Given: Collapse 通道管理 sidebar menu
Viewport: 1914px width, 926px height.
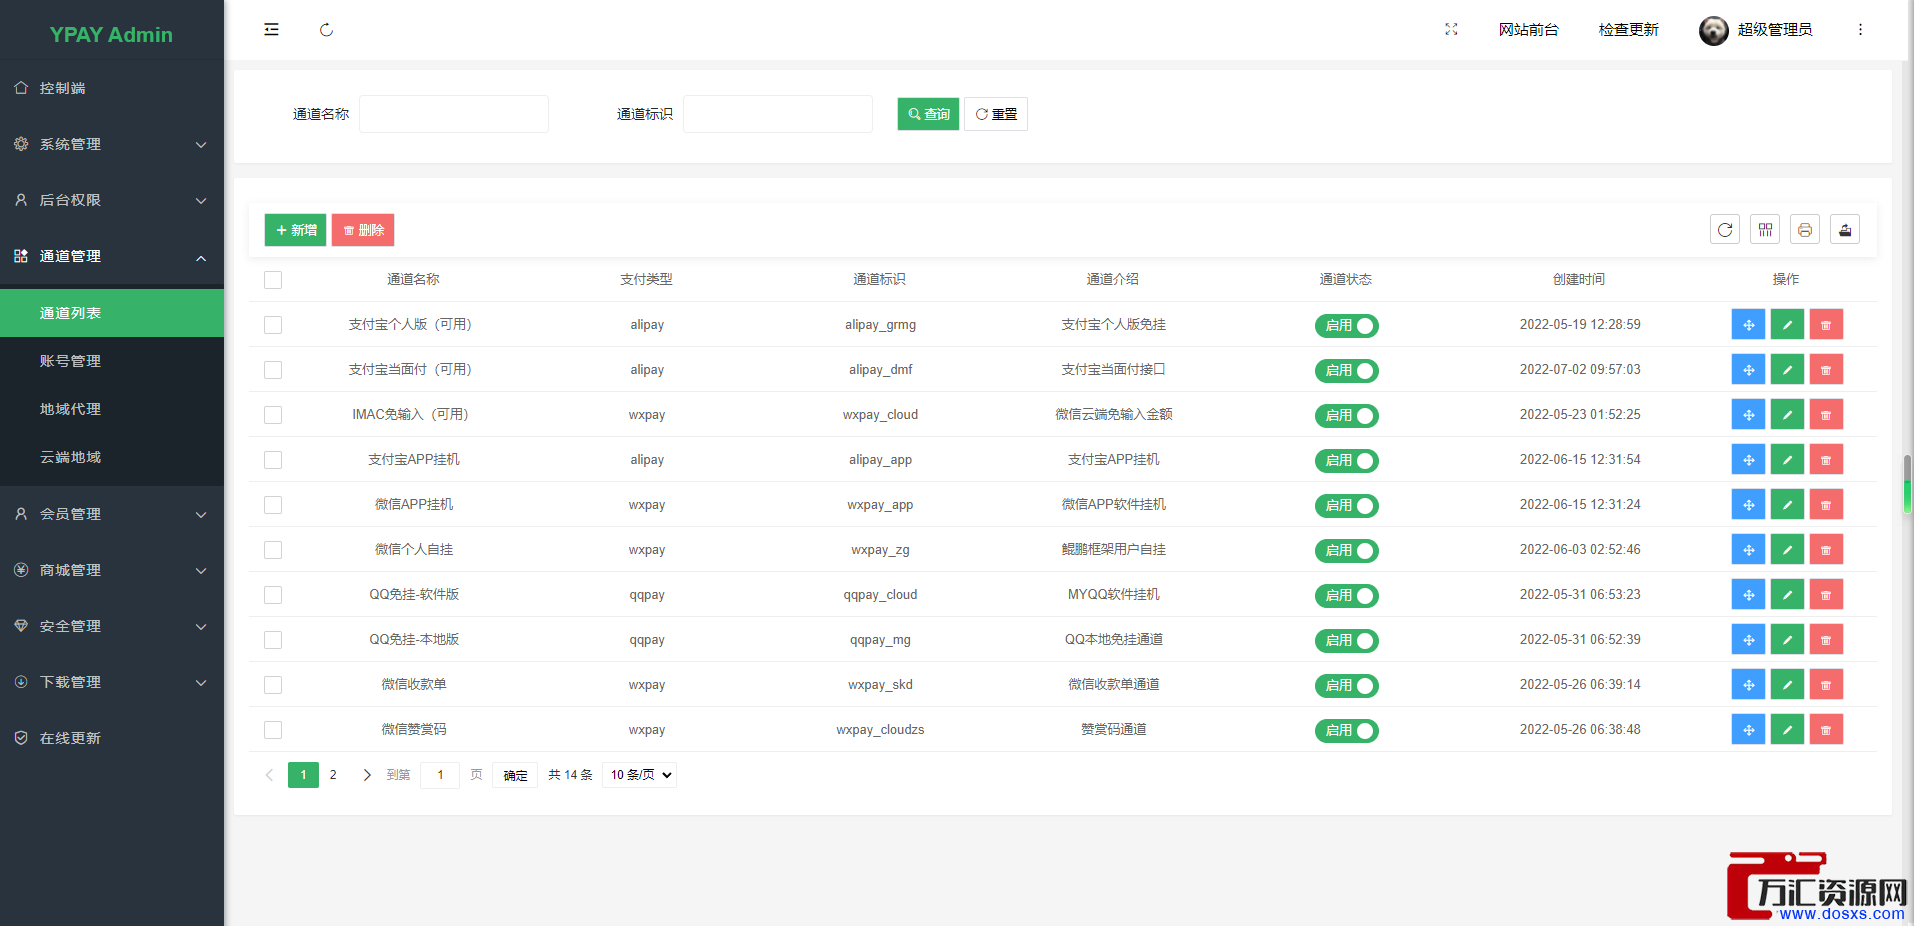Looking at the screenshot, I should [x=112, y=256].
